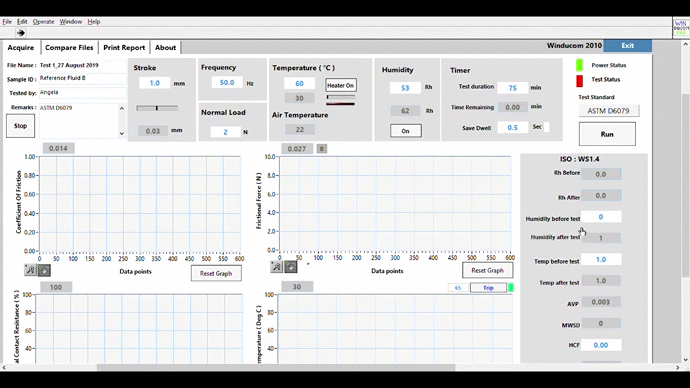Screen dimensions: 690x388
Task: Select pan hand tool under Coefficient of Friction graph
Action: click(44, 270)
